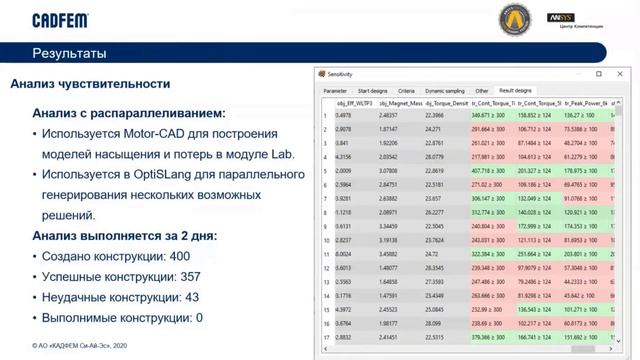
Task: Click the Создано конструкции: 400 bullet
Action: 116,256
